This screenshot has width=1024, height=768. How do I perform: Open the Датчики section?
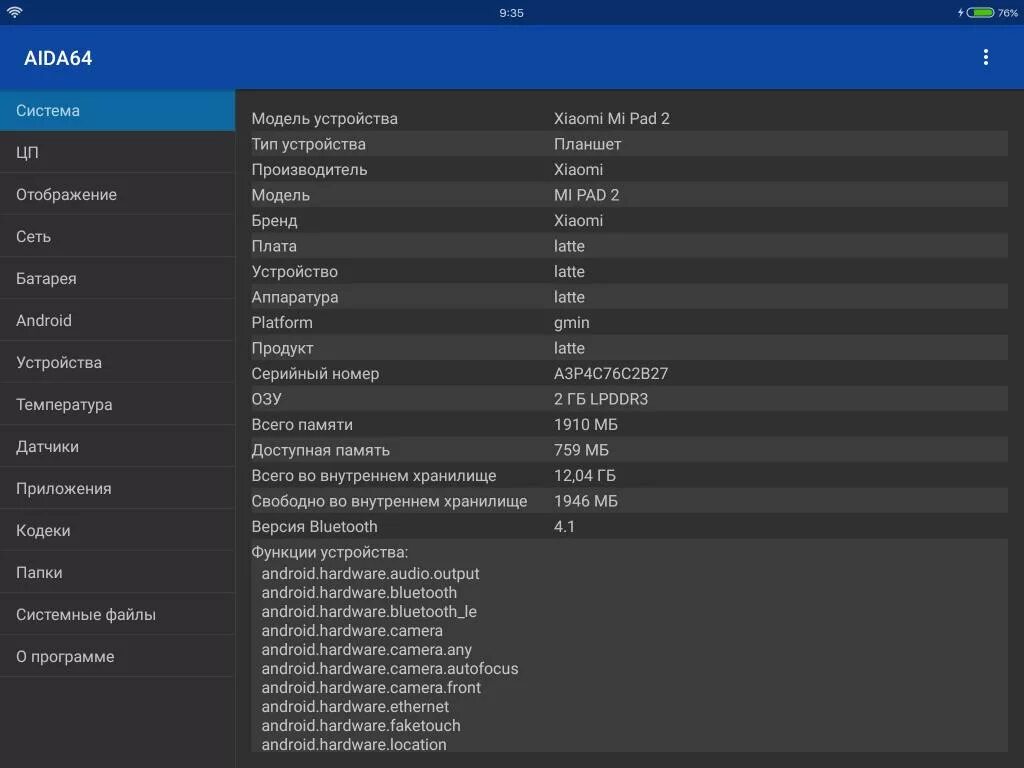(118, 446)
